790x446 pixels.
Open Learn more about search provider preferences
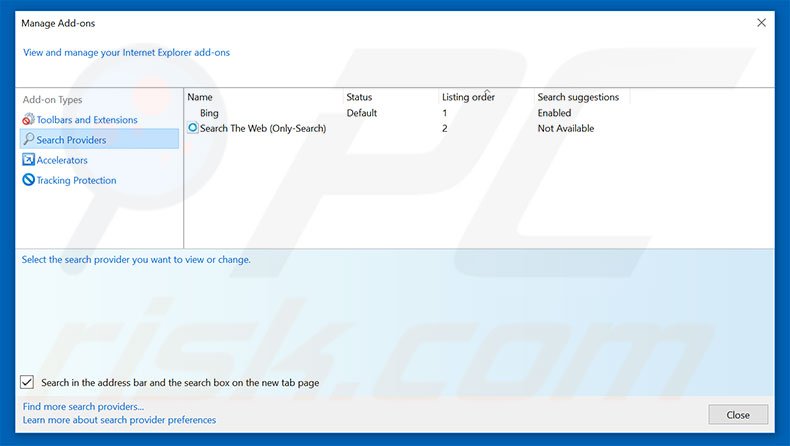point(119,420)
